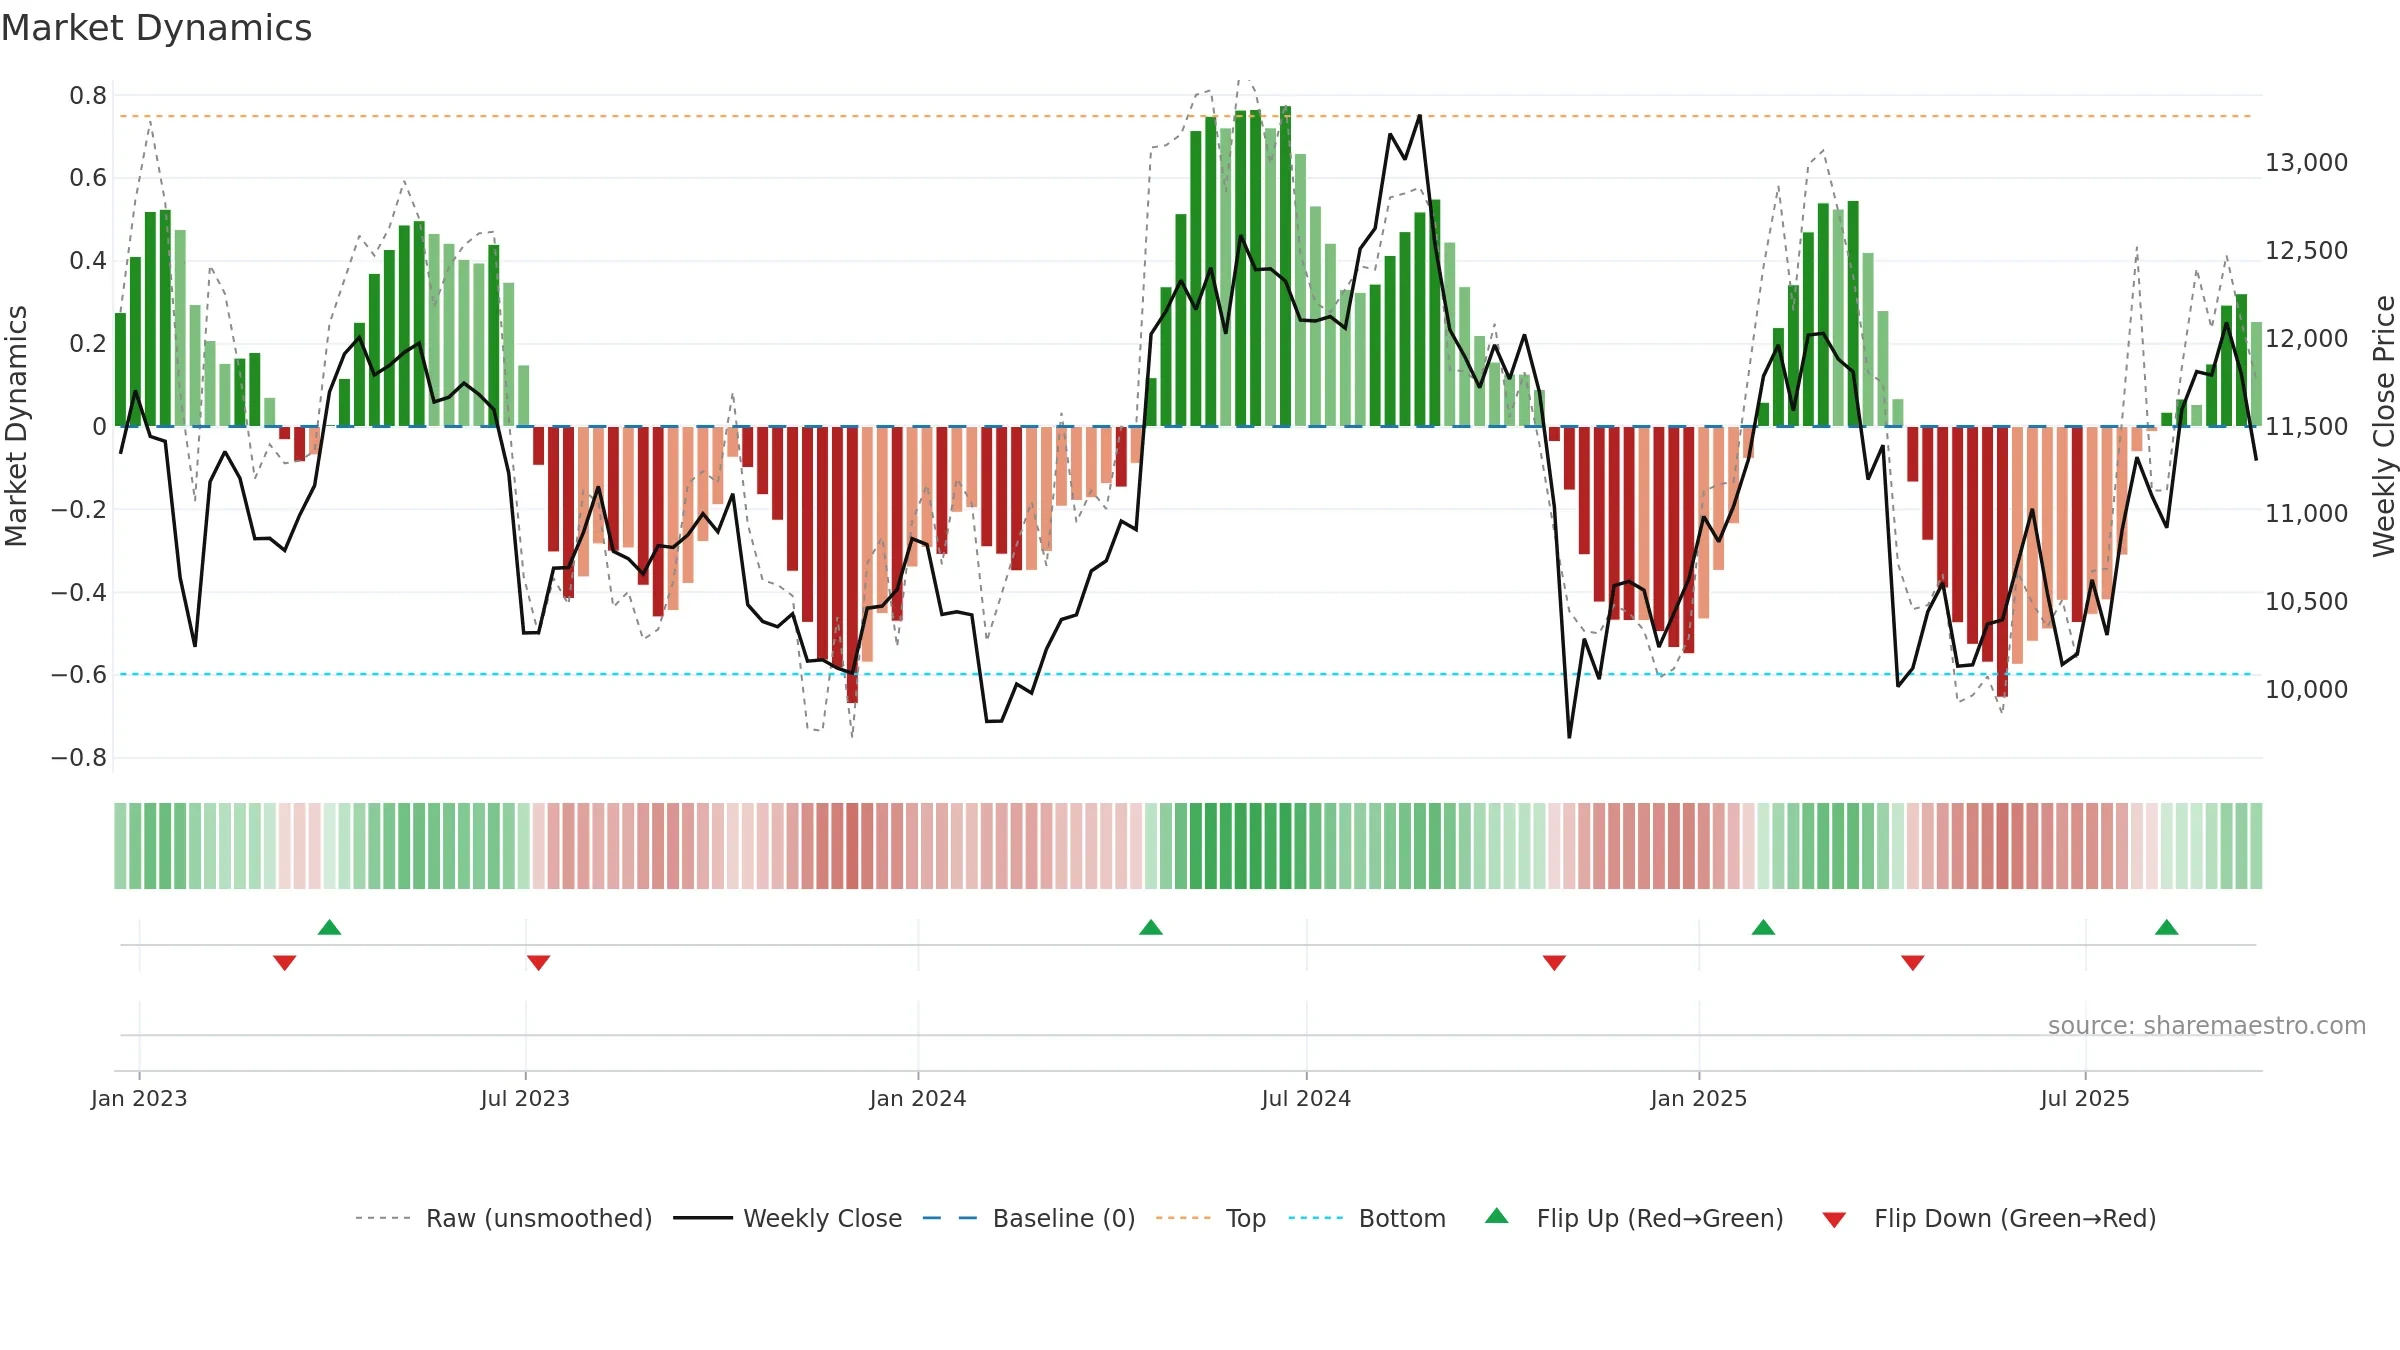Image resolution: width=2400 pixels, height=1350 pixels.
Task: Toggle the Baseline (0) legend entry
Action: tap(1029, 1218)
